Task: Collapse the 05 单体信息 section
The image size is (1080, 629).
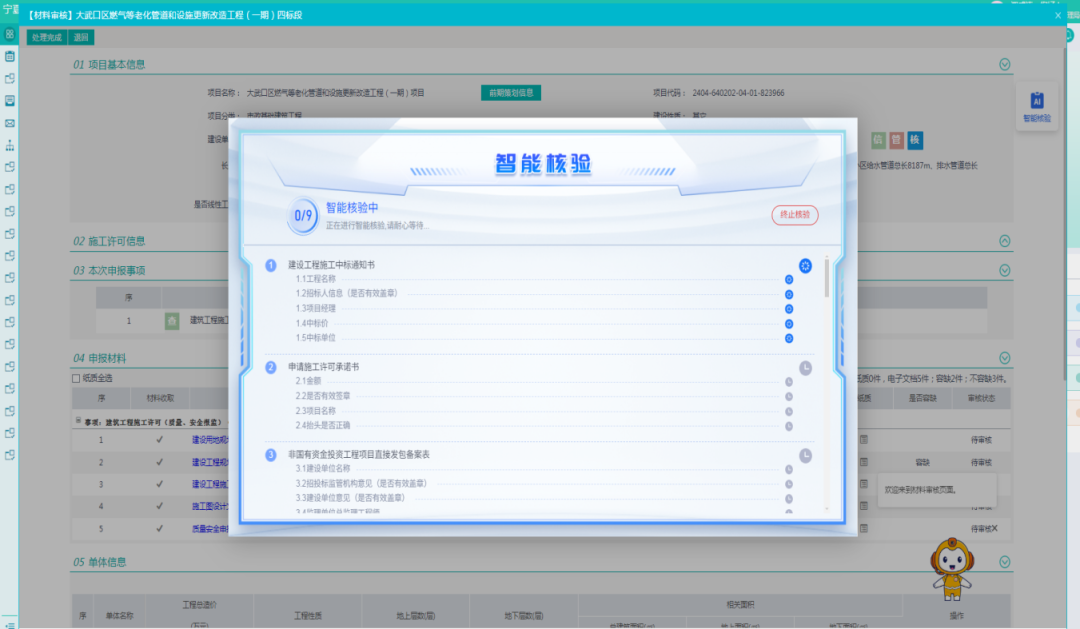Action: coord(1004,562)
